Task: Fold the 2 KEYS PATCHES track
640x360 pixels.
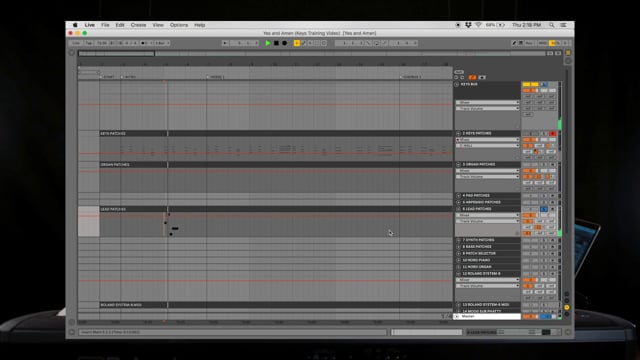Action: (x=458, y=133)
